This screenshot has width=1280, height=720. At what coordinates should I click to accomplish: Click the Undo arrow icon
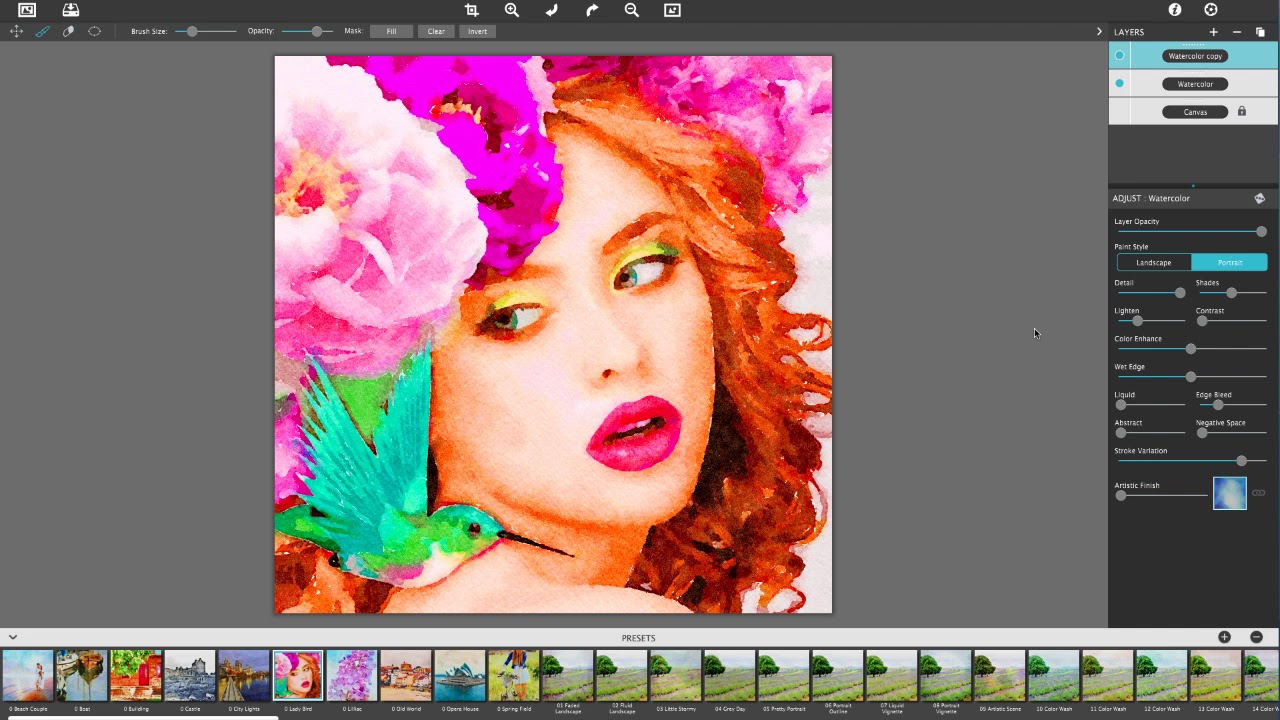coord(551,10)
